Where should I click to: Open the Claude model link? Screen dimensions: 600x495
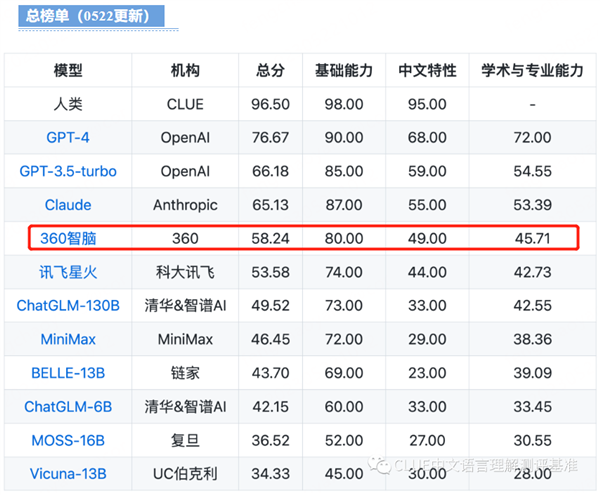[x=68, y=205]
